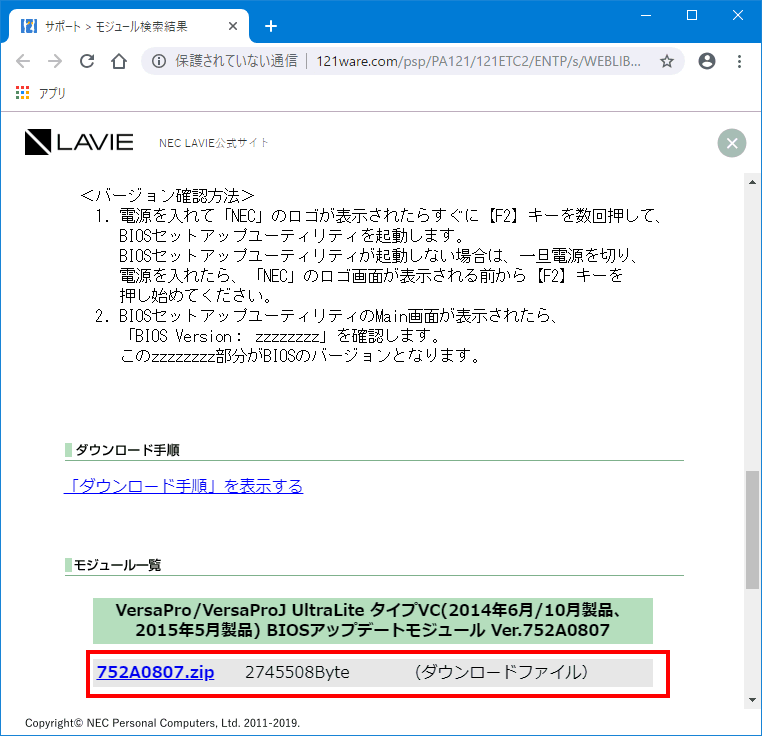Go to the browser home page
This screenshot has width=762, height=736.
119,61
